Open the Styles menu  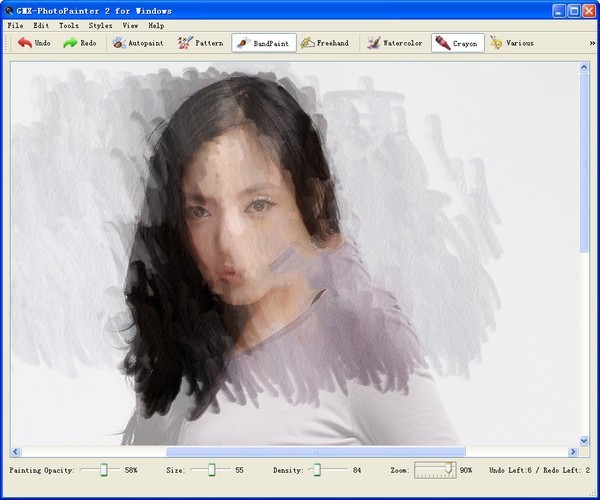coord(100,26)
